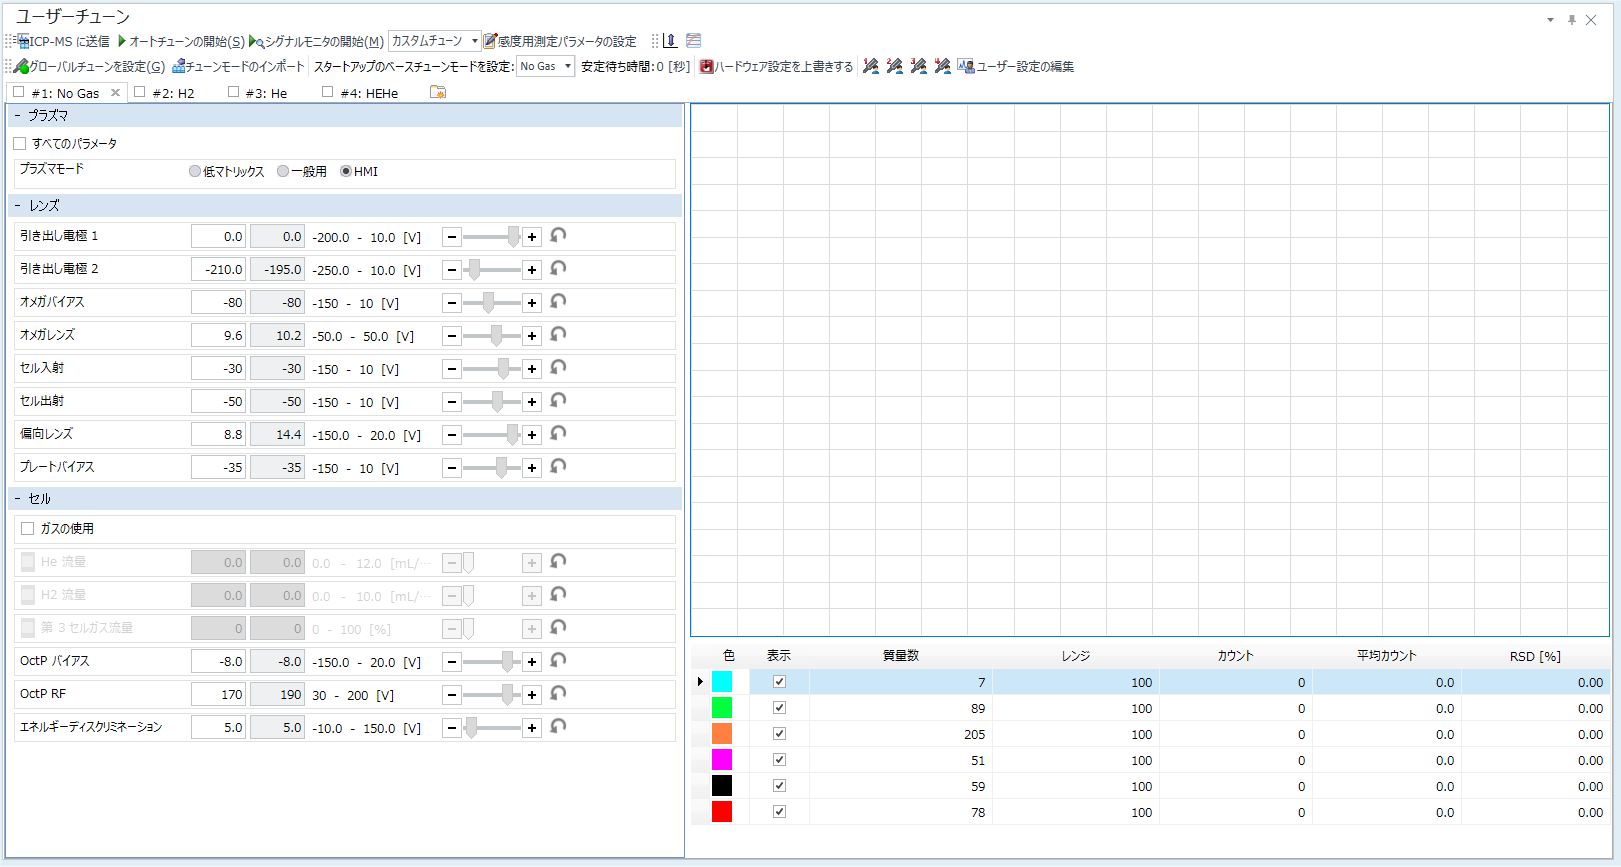Click the 引き出し電極 2 value field -210.0
This screenshot has height=867, width=1621.
tap(218, 270)
